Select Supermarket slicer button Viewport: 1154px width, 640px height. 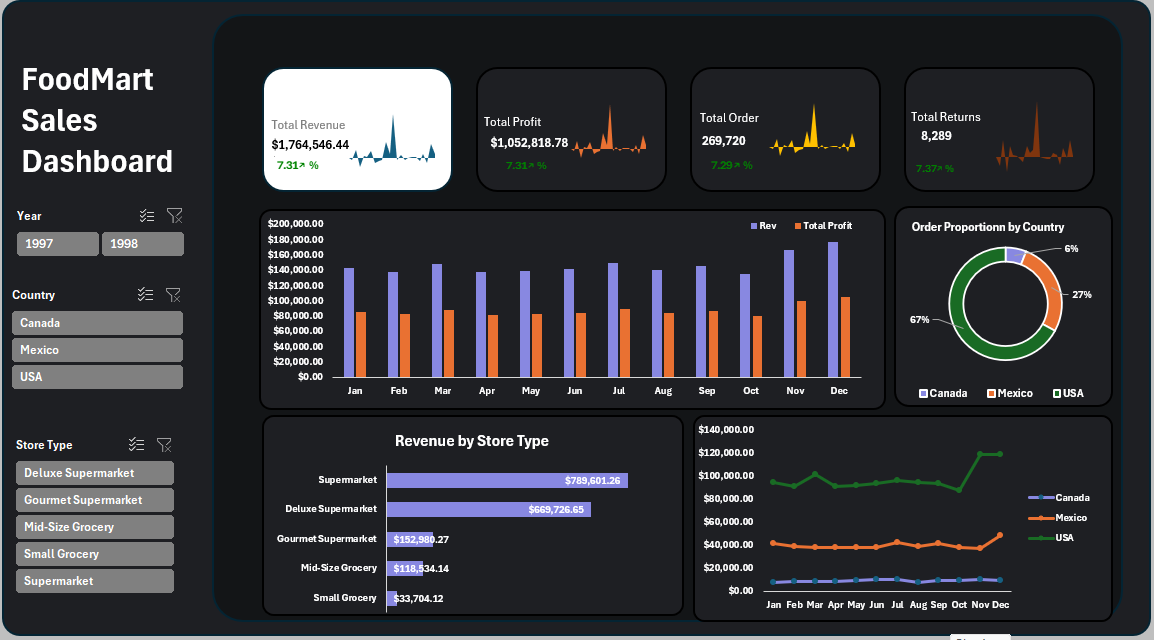[95, 581]
